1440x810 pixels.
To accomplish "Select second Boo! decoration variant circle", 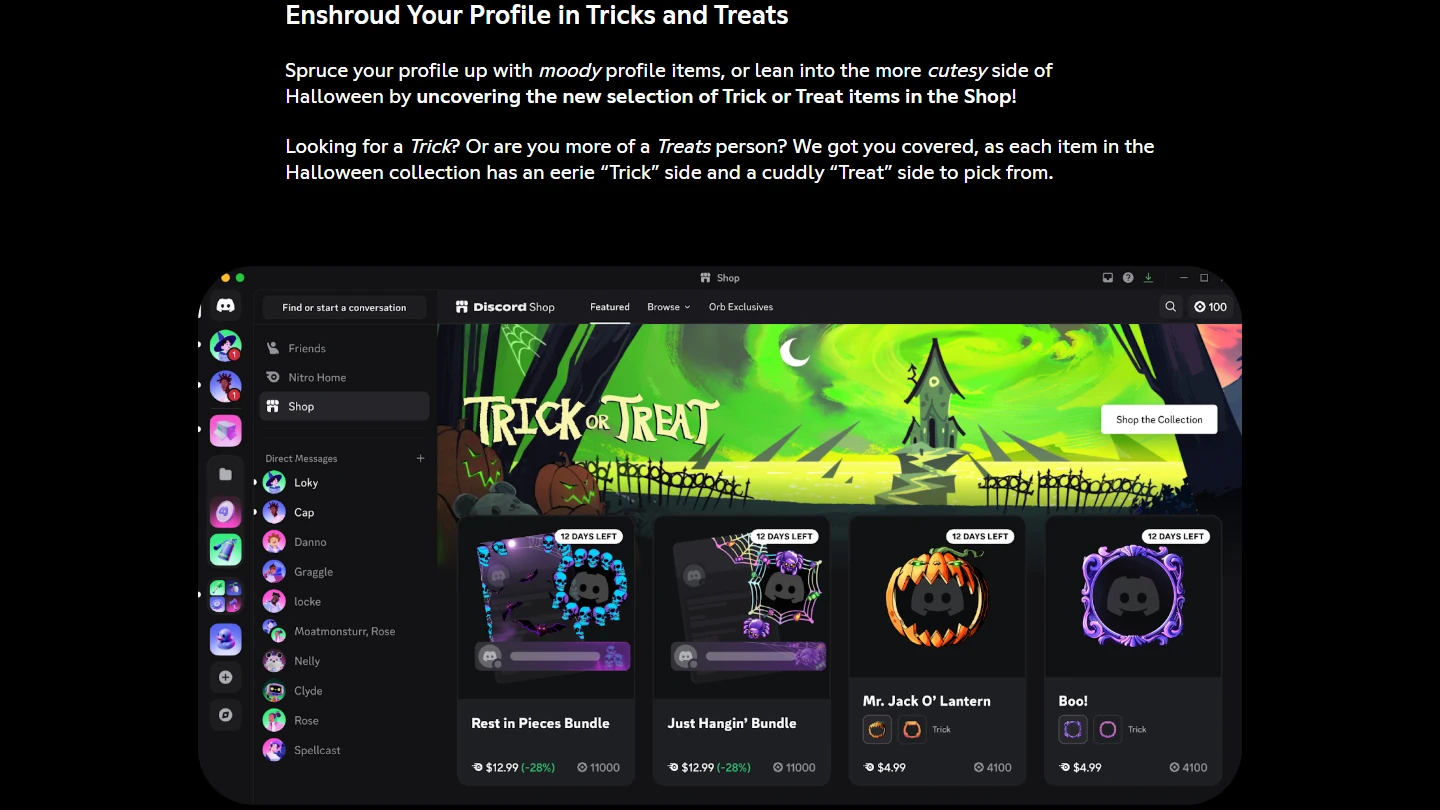I will [1107, 729].
